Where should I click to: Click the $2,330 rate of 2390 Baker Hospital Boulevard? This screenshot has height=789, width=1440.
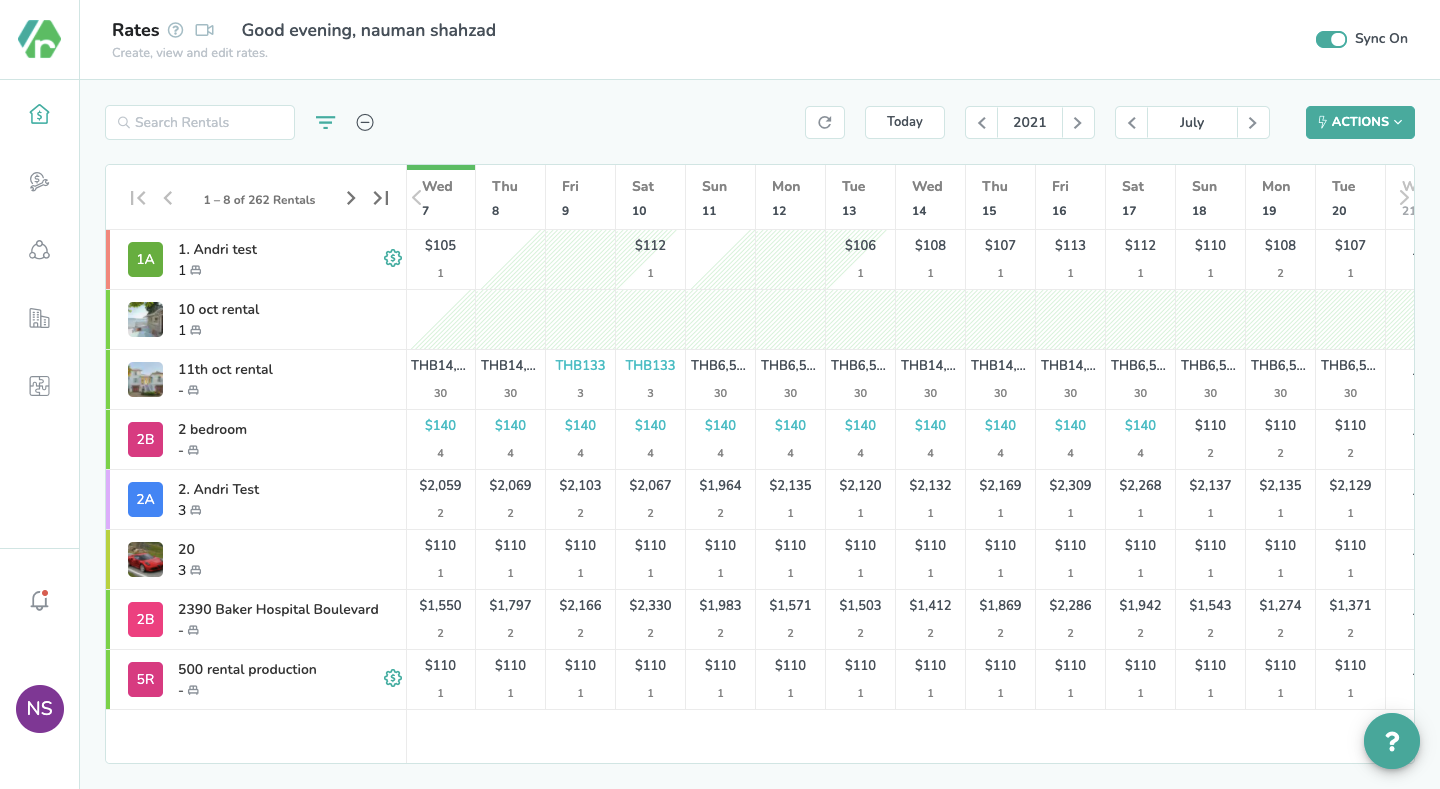[650, 605]
